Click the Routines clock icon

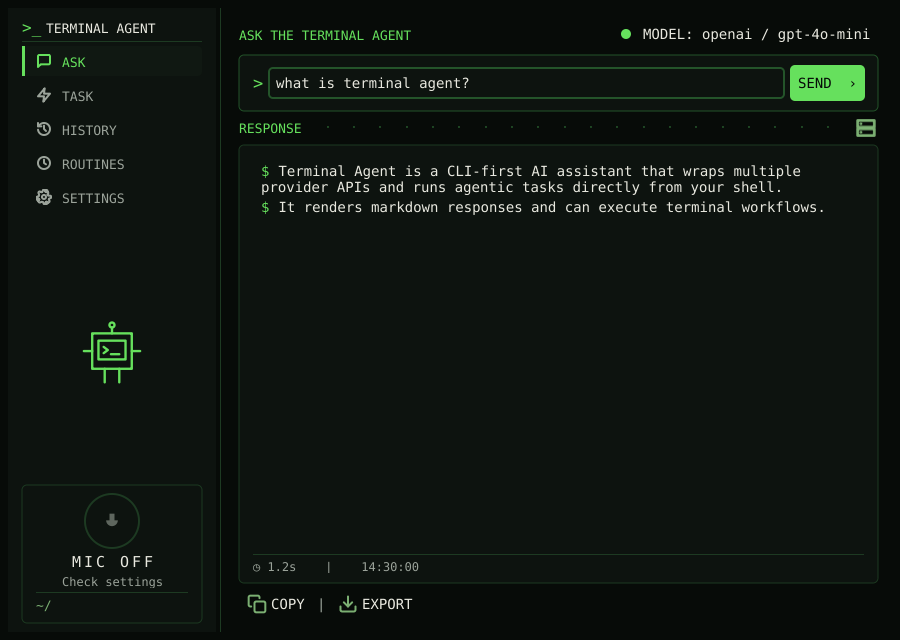coord(44,164)
